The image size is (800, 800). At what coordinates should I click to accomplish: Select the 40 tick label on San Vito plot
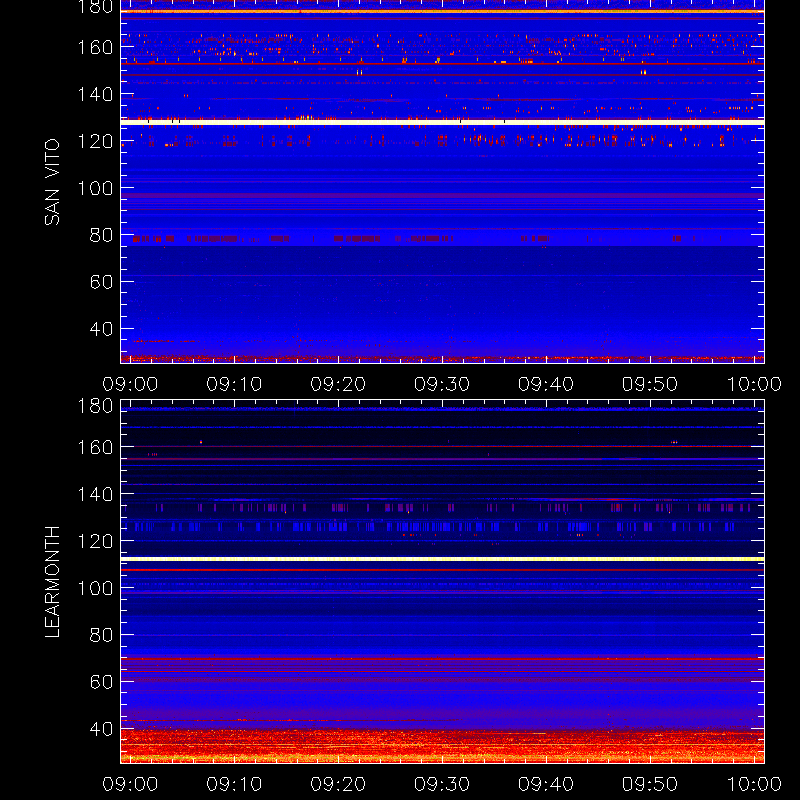tap(101, 329)
